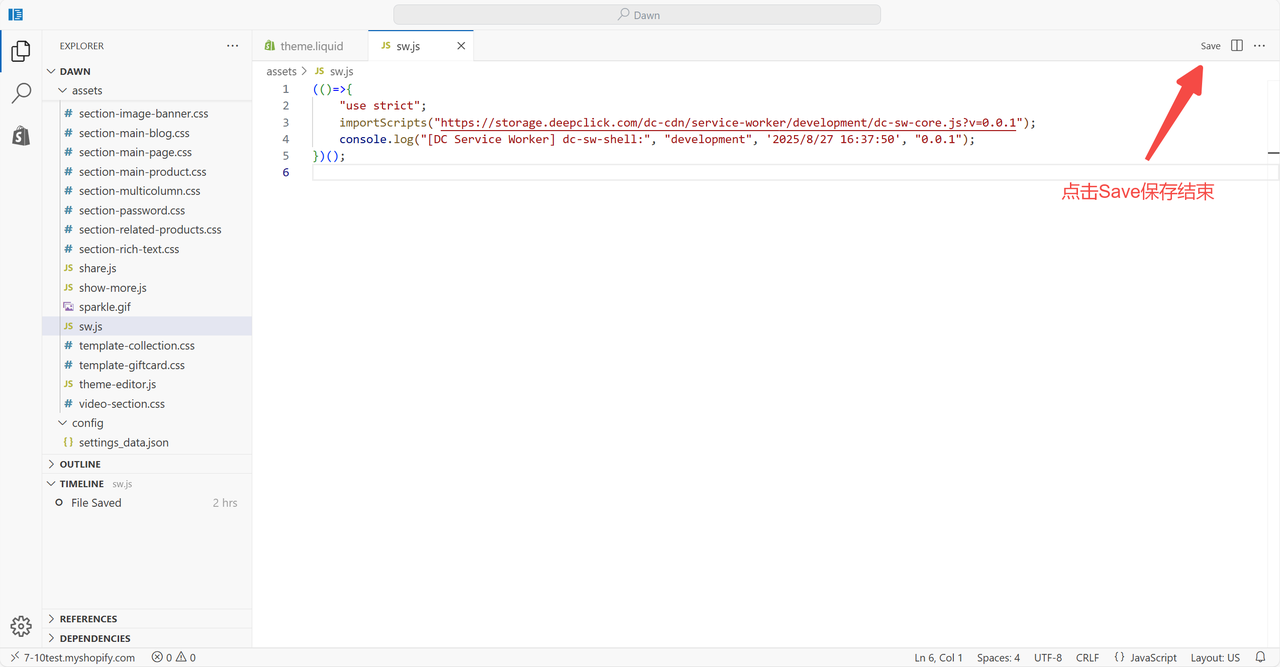Change the CRLF line ending setting
Image resolution: width=1280 pixels, height=667 pixels.
coord(1087,657)
